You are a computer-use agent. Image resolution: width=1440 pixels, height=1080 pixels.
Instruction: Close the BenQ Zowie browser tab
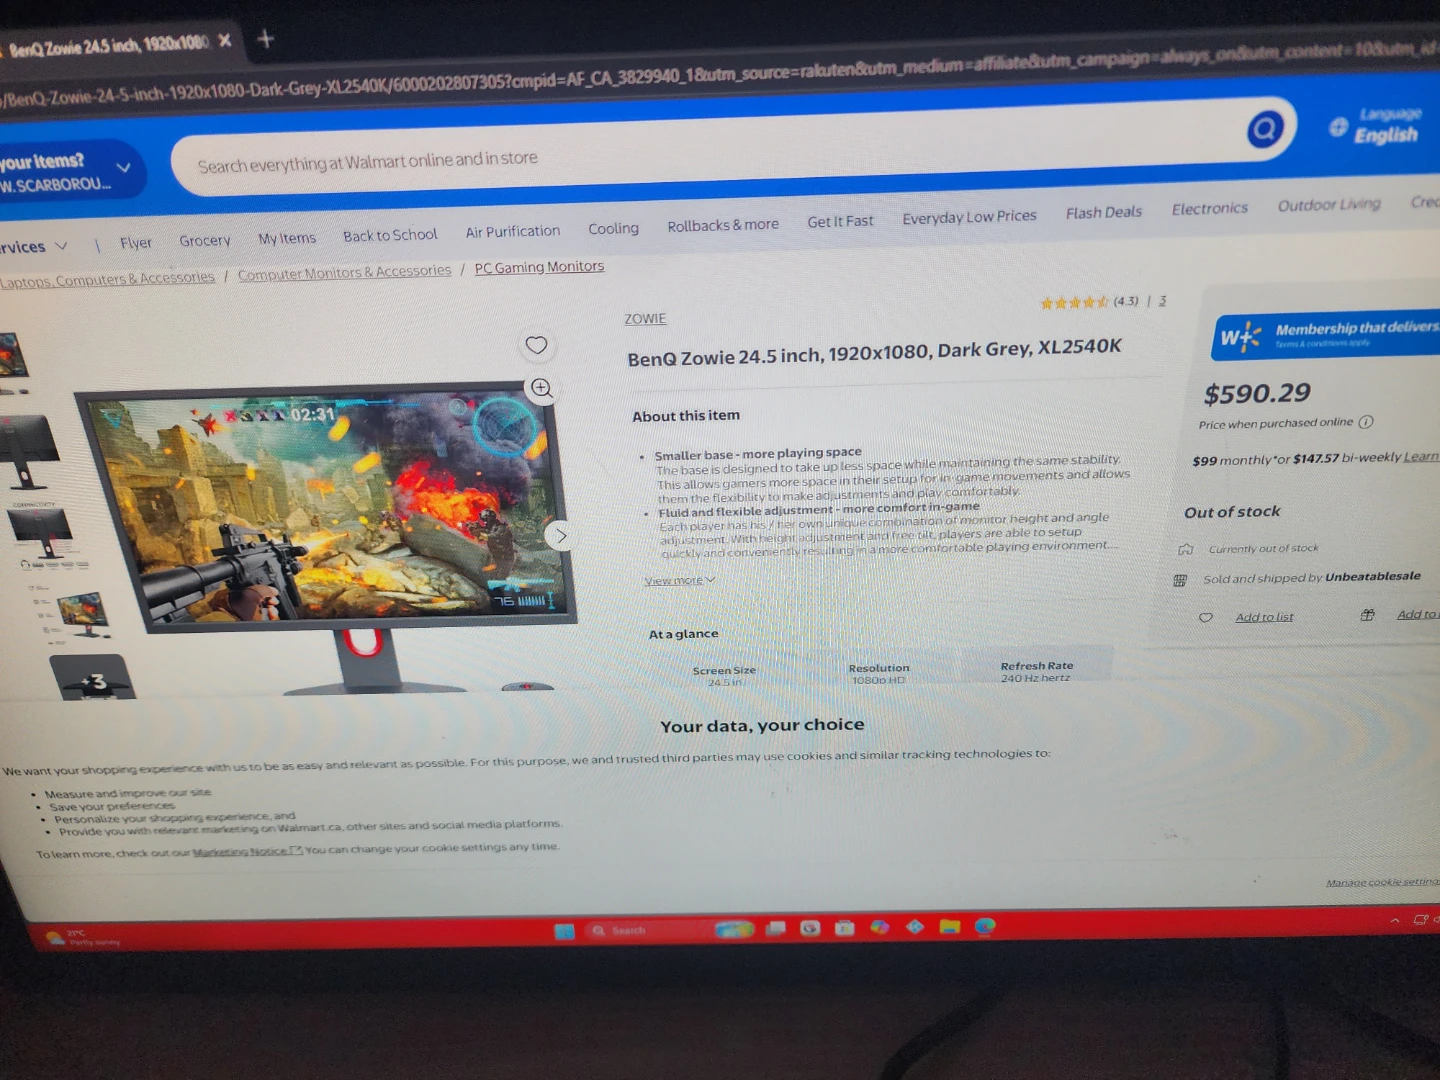coord(225,41)
